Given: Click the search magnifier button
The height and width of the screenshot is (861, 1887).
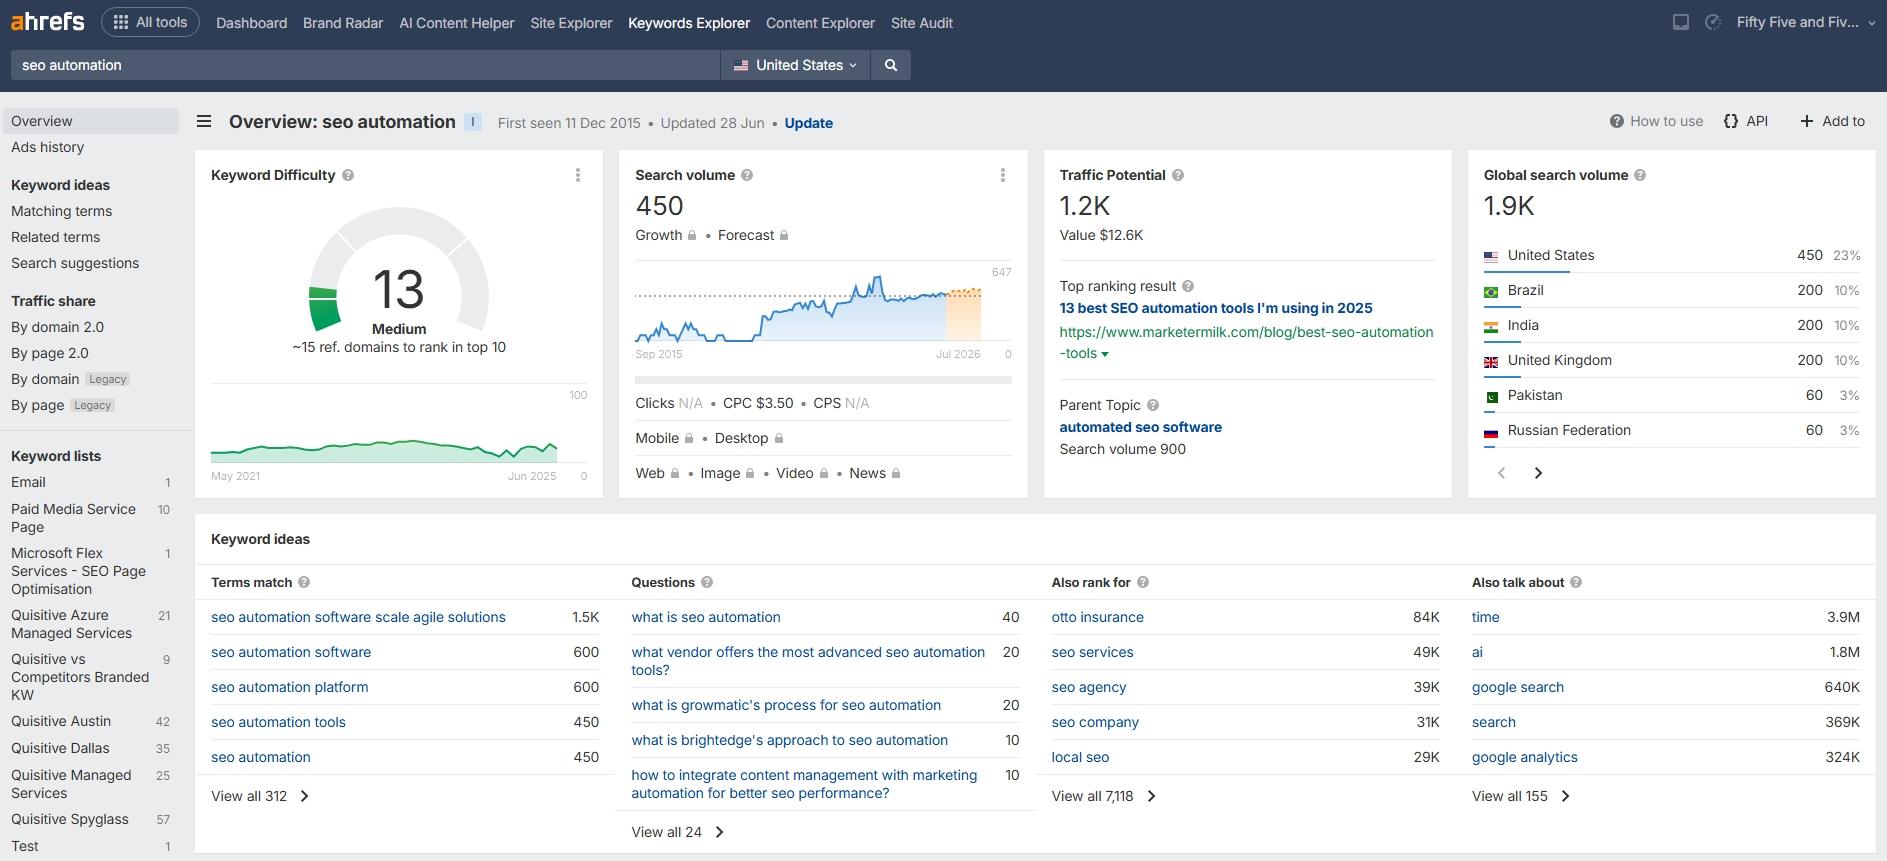Looking at the screenshot, I should click(891, 65).
